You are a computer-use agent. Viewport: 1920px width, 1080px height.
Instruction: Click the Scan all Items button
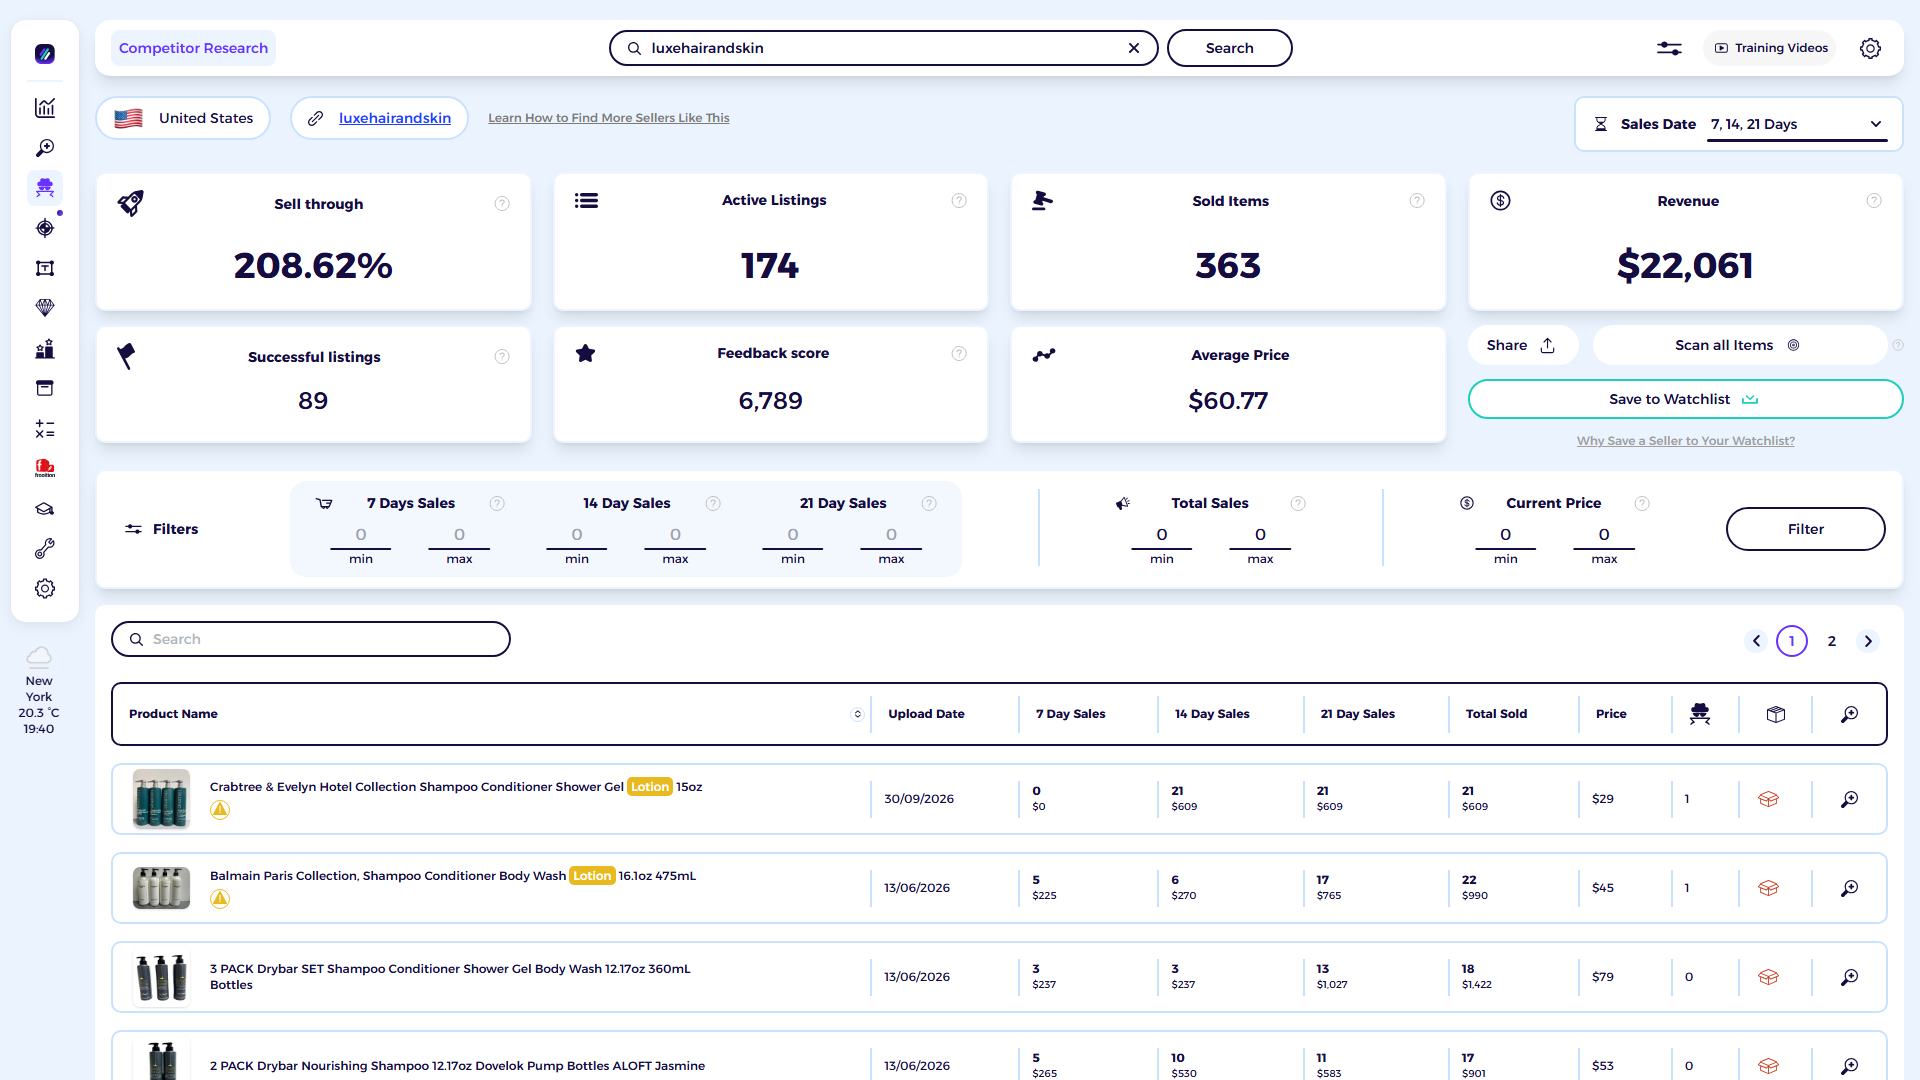(x=1738, y=345)
